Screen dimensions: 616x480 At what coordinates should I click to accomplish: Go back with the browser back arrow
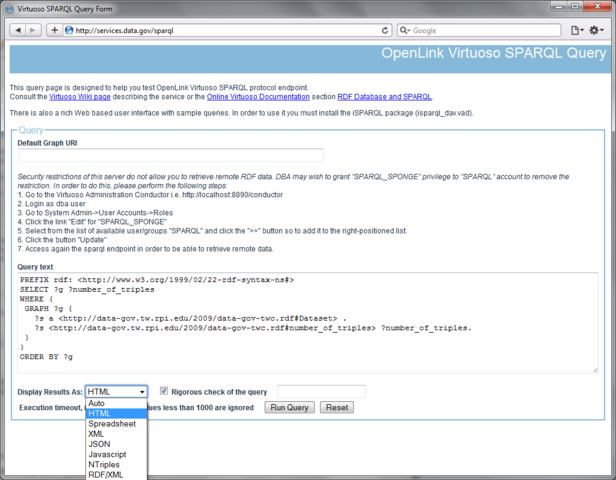pos(18,30)
